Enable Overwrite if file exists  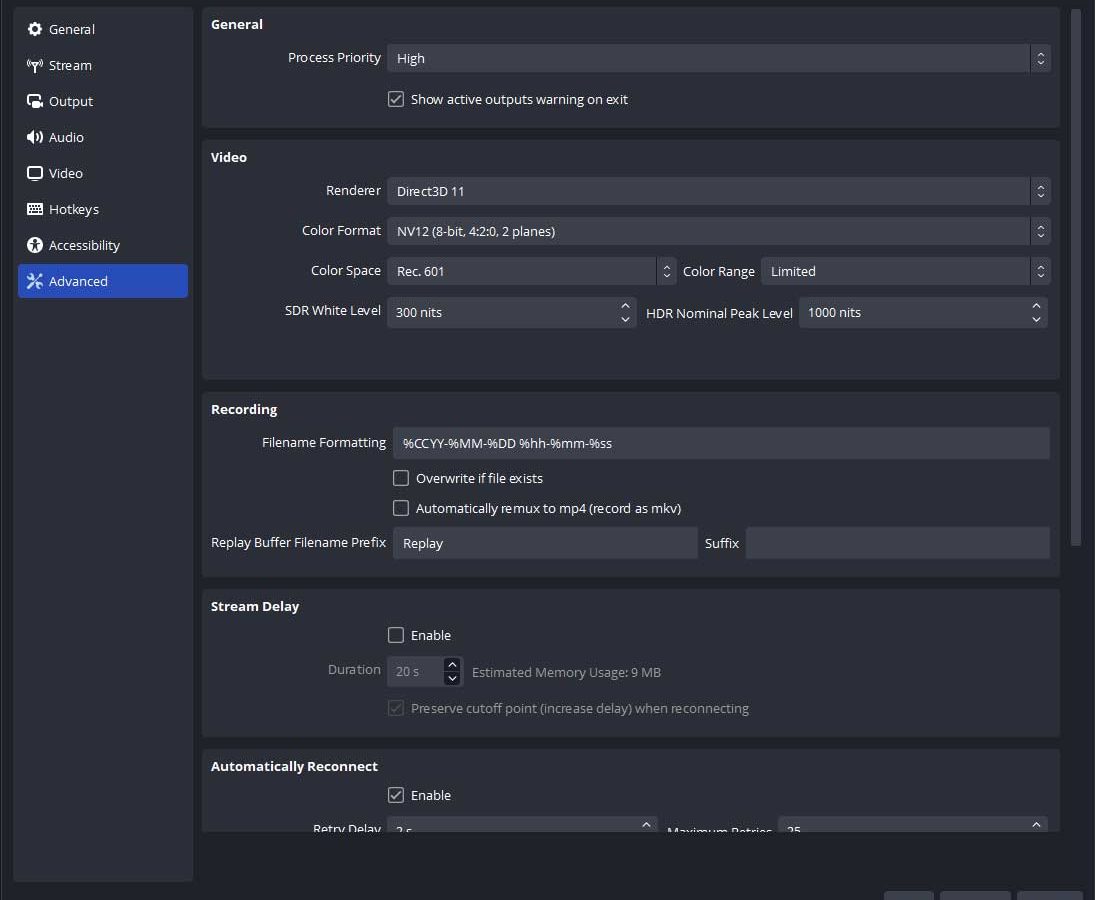401,478
